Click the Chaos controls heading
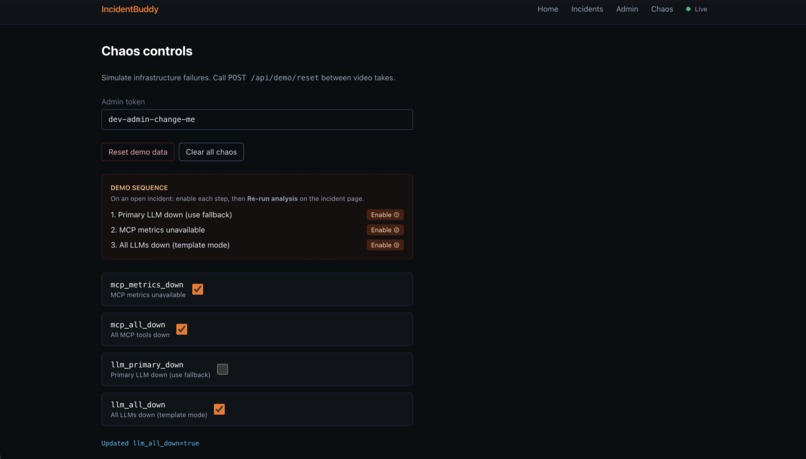This screenshot has width=806, height=459. pos(146,51)
